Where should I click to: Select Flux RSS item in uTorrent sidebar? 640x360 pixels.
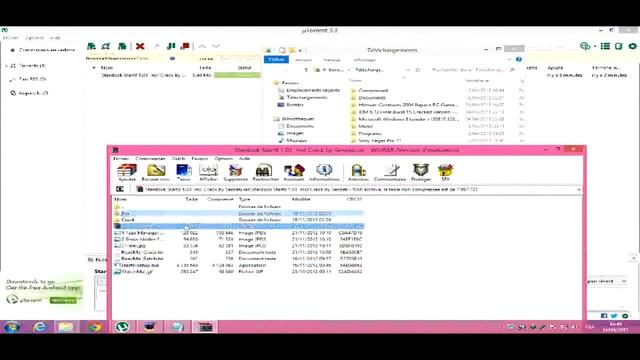(32, 79)
